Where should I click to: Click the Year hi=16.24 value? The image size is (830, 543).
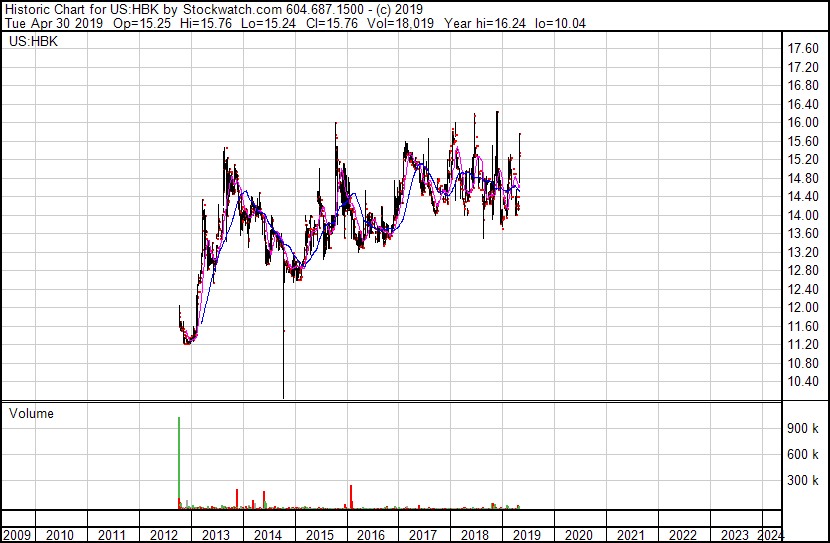click(485, 23)
